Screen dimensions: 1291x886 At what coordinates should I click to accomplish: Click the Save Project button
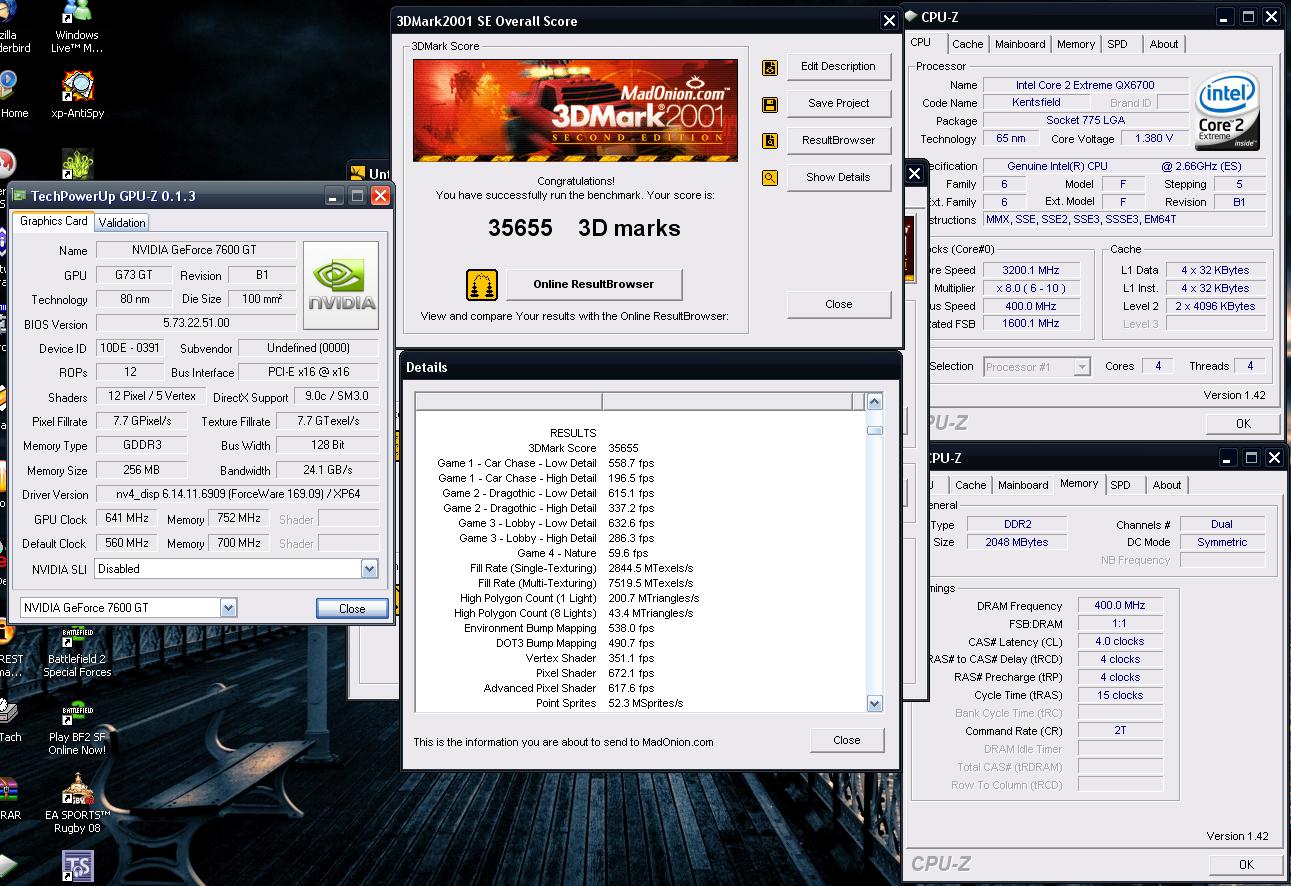click(x=838, y=103)
